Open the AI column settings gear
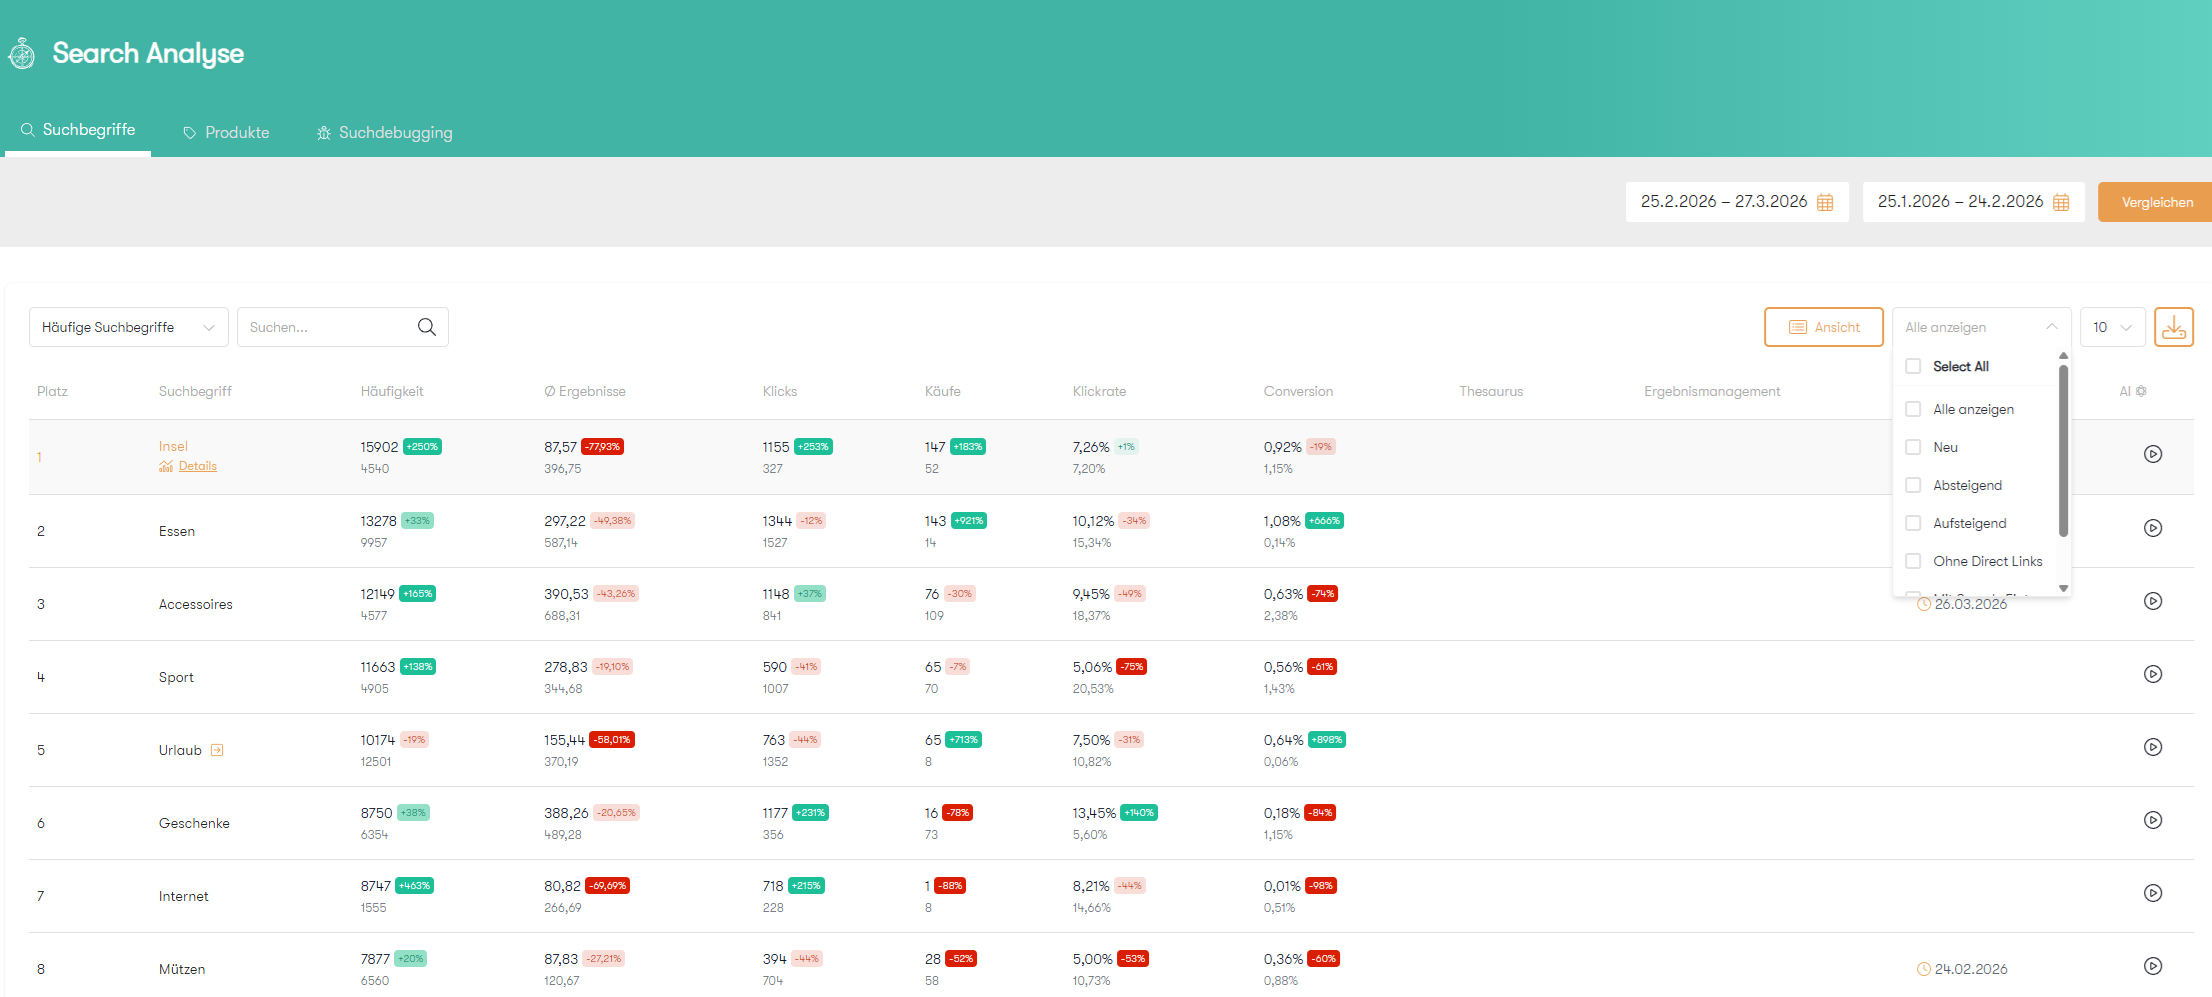The height and width of the screenshot is (997, 2212). [x=2143, y=391]
